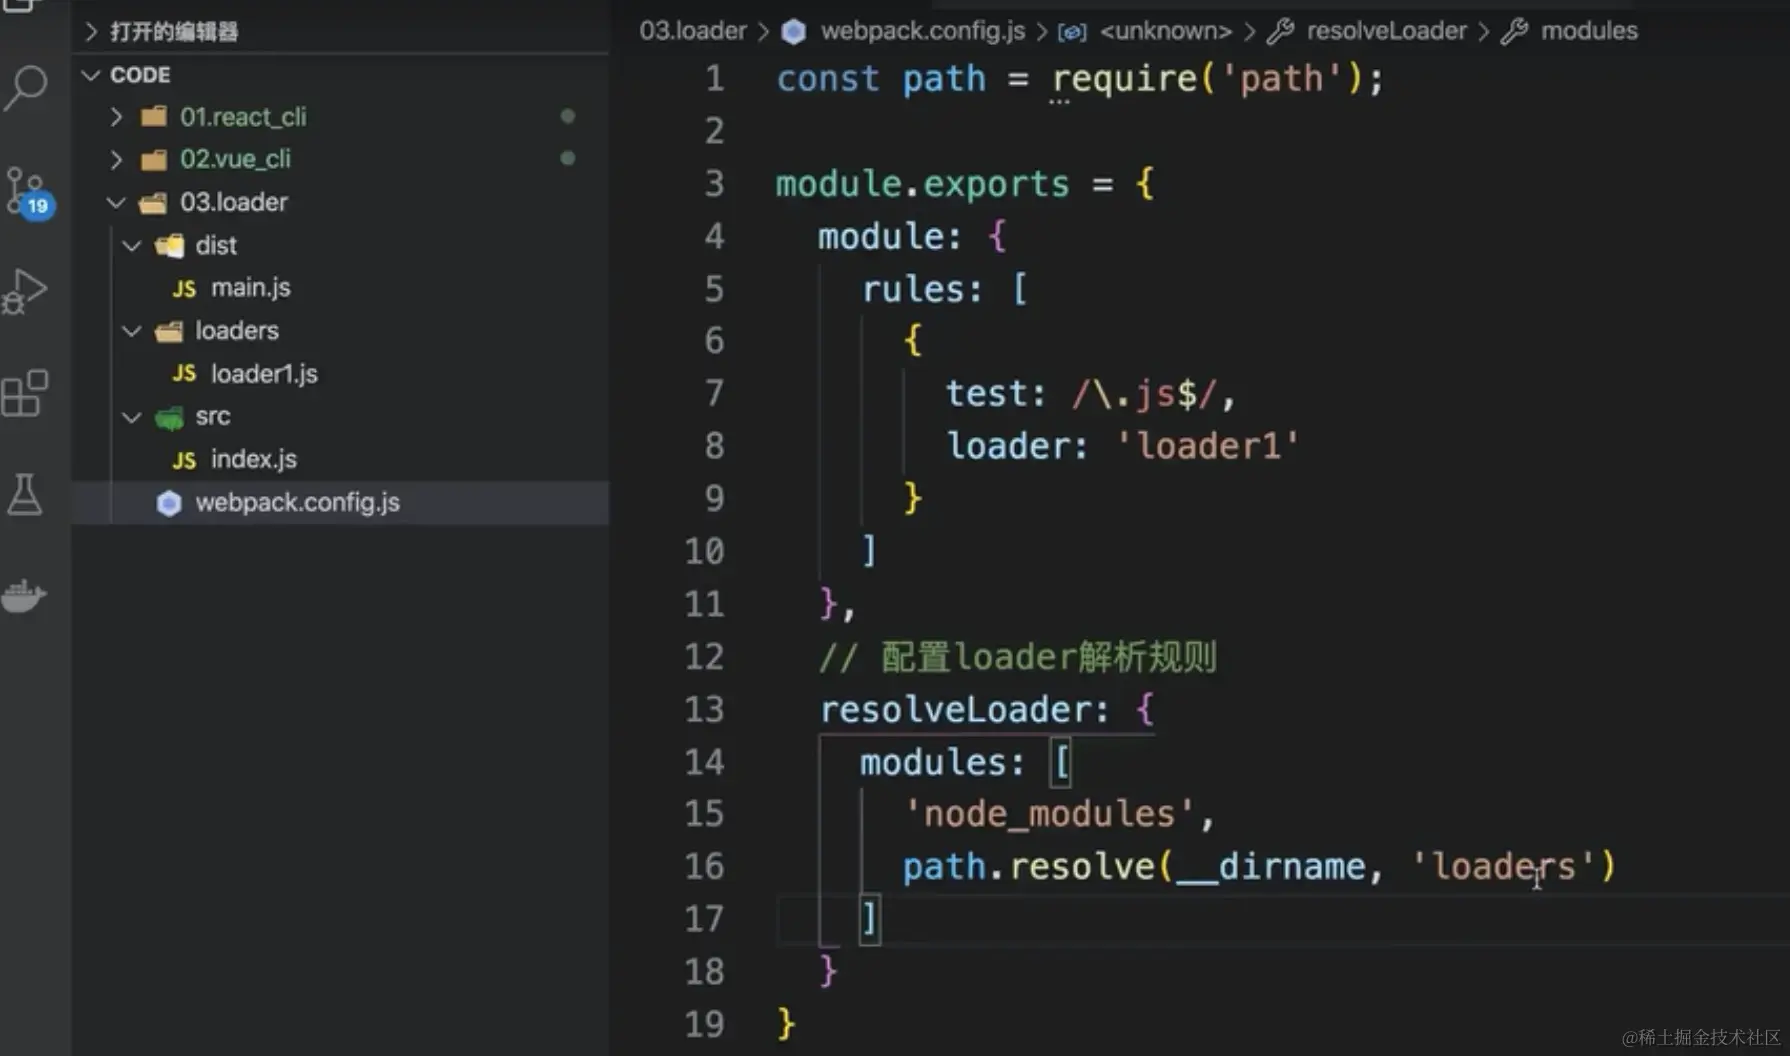Click the JS icon beside index.js

click(x=184, y=460)
